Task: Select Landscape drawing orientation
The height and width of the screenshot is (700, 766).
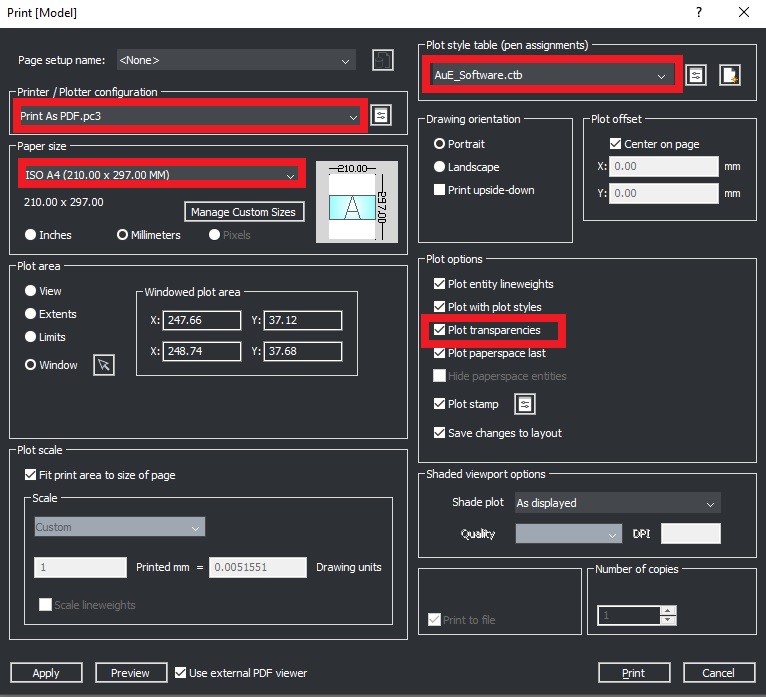Action: [439, 167]
